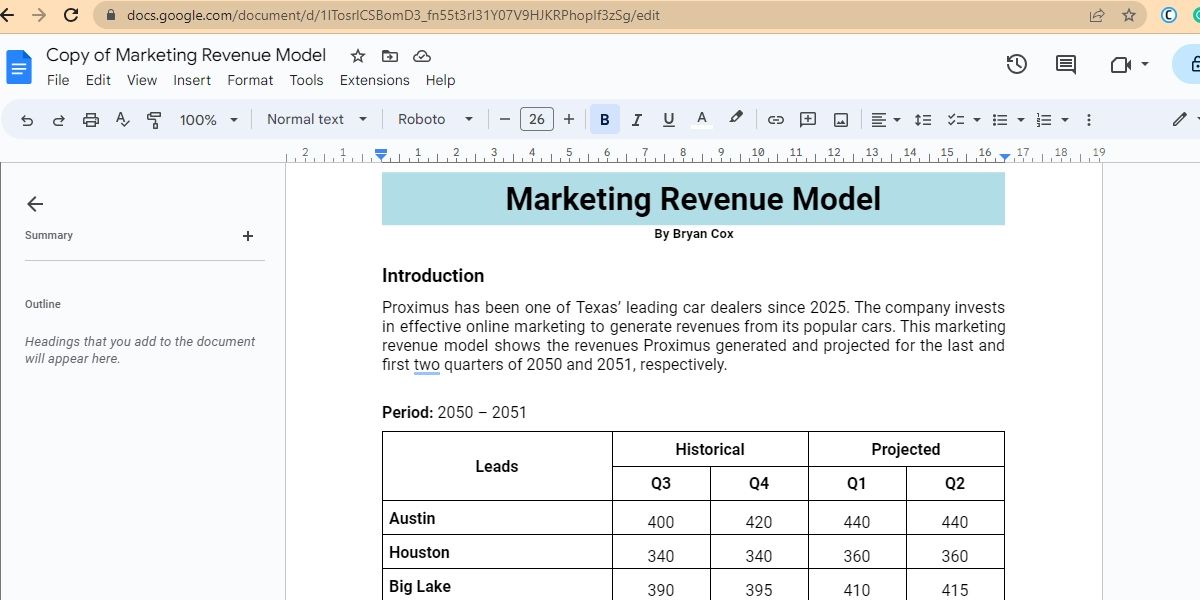
Task: Open the Roboto font dropdown
Action: (x=435, y=119)
